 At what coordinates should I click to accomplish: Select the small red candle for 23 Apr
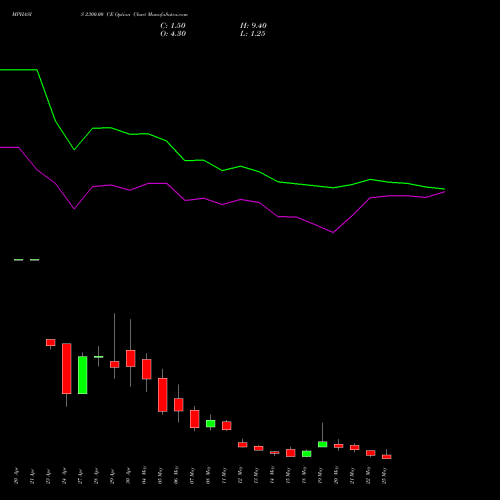click(51, 342)
